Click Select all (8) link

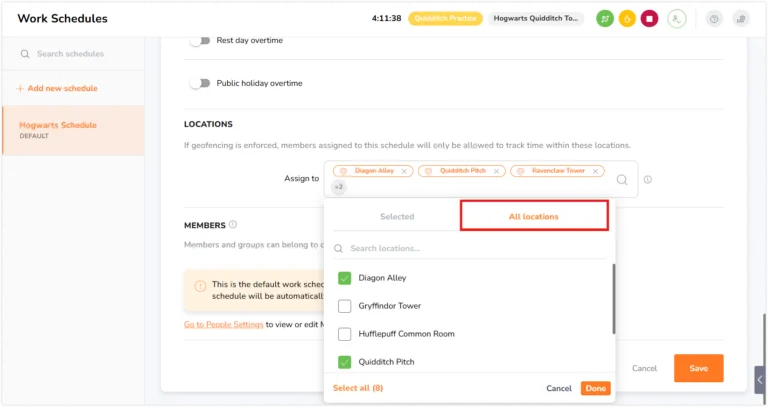click(x=358, y=388)
